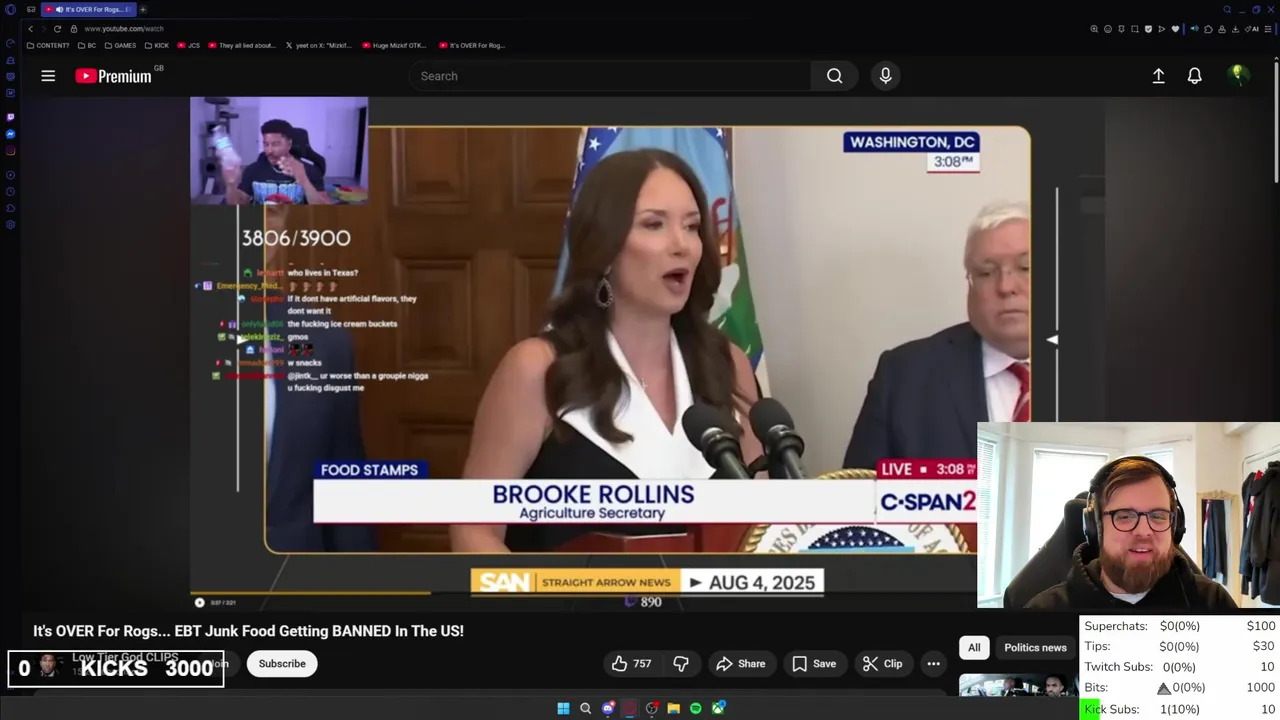Like the video with thumbs up
1280x720 pixels.
point(631,664)
